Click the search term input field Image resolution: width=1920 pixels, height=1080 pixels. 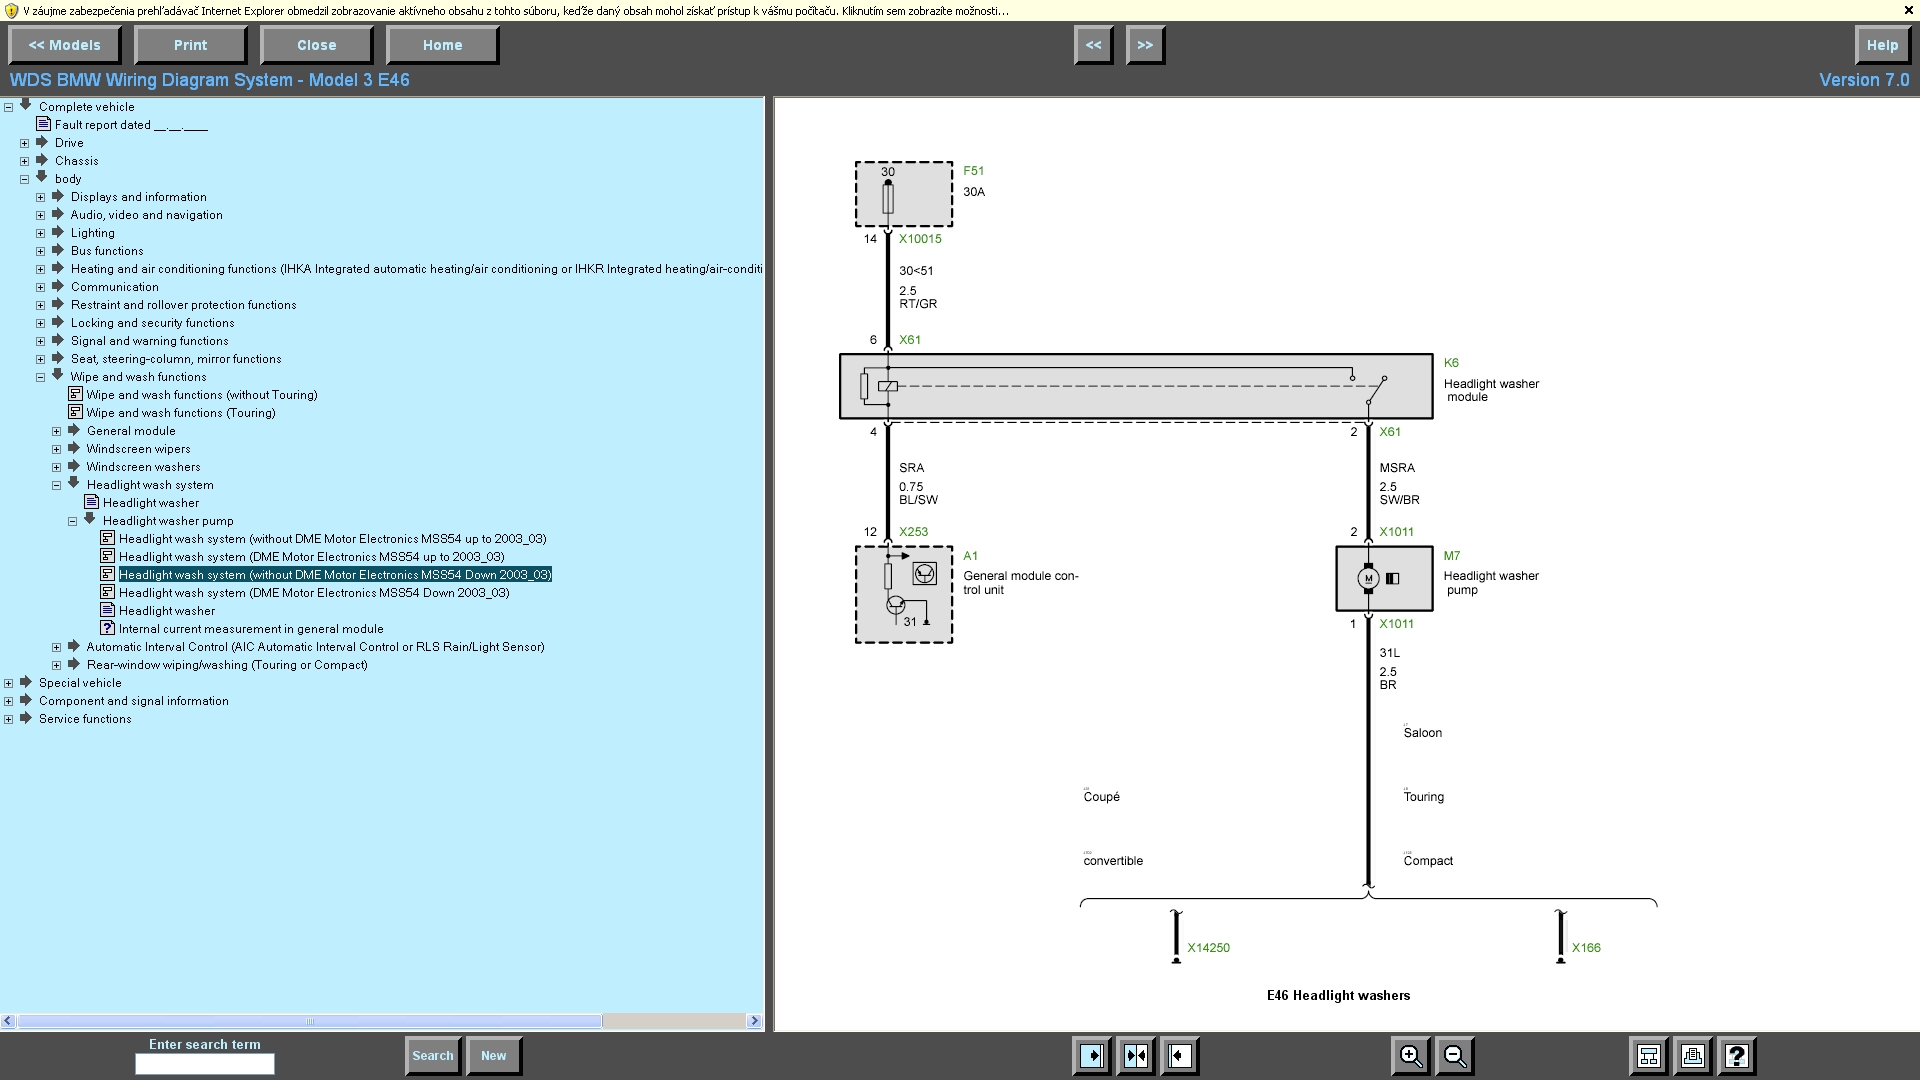[x=205, y=1064]
